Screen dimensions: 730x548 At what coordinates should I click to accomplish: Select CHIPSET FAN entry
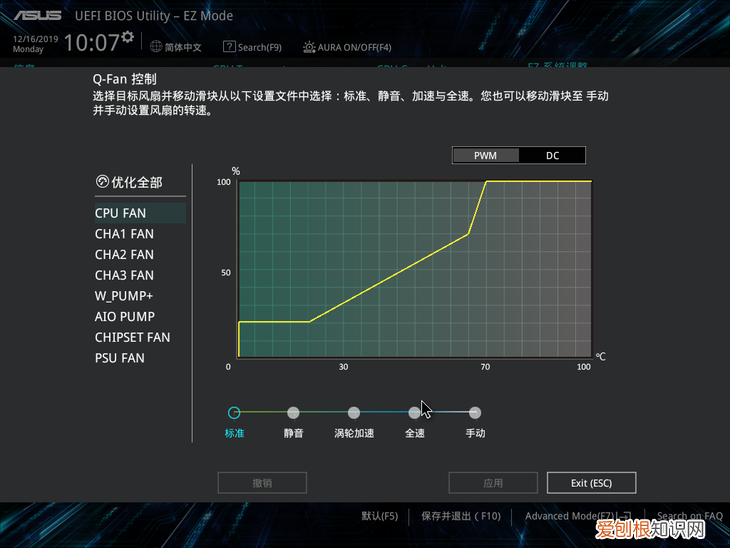[x=132, y=337]
